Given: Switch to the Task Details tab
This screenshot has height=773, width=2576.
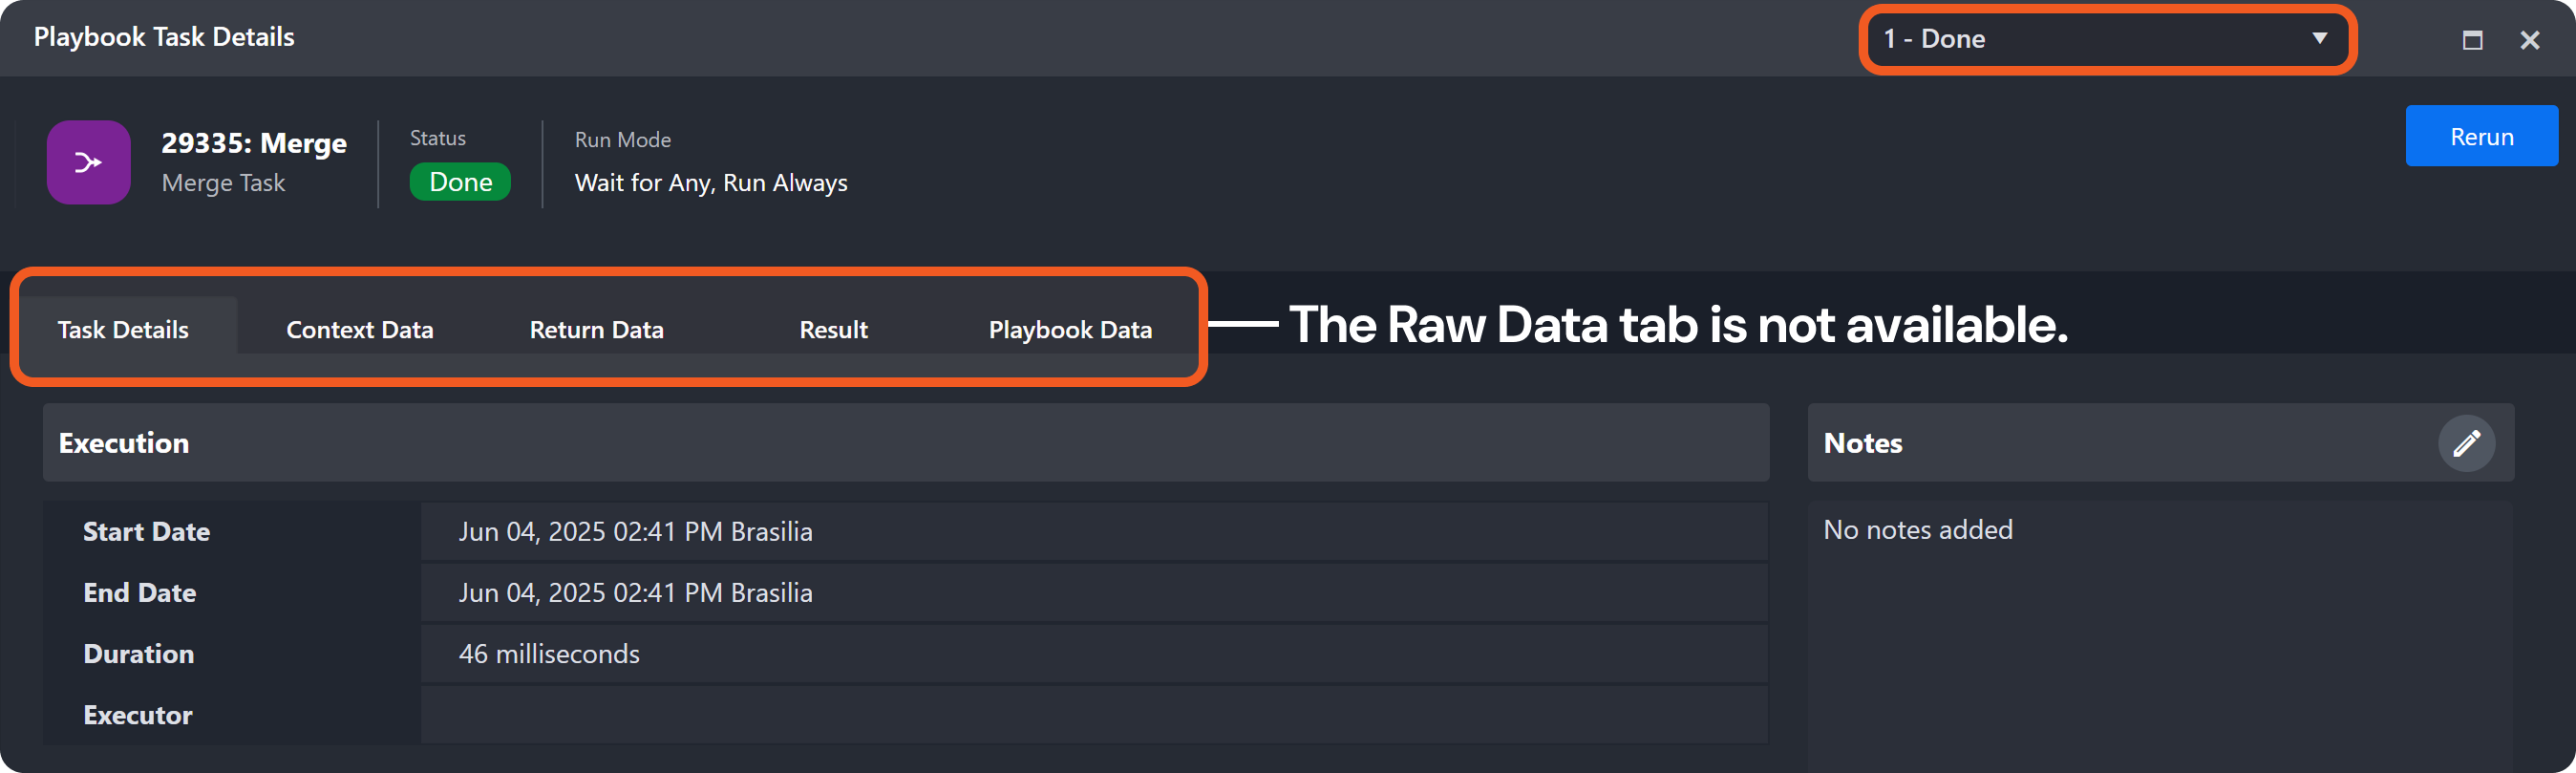Looking at the screenshot, I should click(123, 330).
